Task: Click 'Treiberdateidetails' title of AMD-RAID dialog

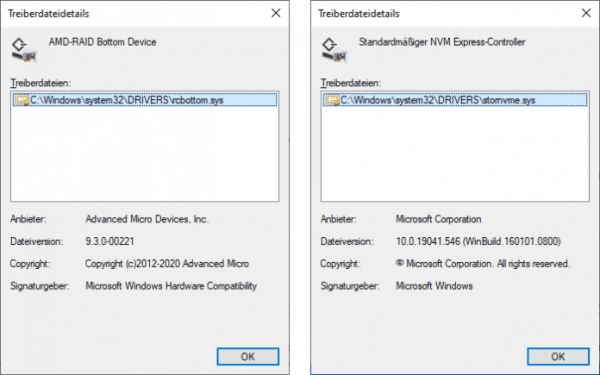Action: pos(49,14)
